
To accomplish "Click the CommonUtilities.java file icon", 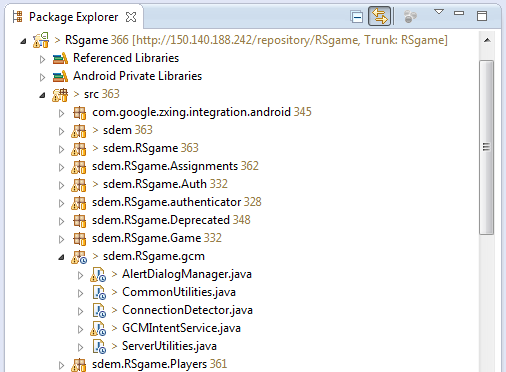I will click(99, 293).
